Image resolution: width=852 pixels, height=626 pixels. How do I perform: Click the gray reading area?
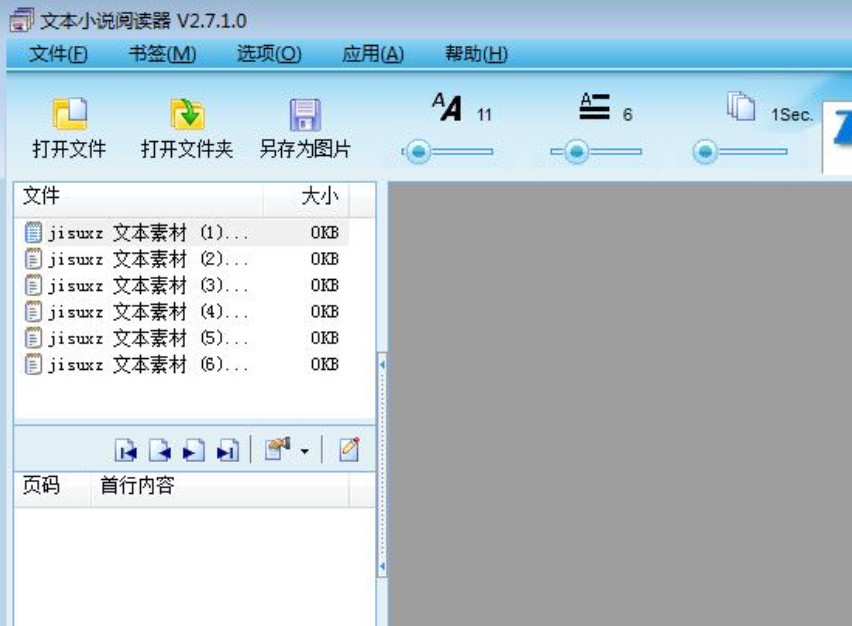click(619, 404)
